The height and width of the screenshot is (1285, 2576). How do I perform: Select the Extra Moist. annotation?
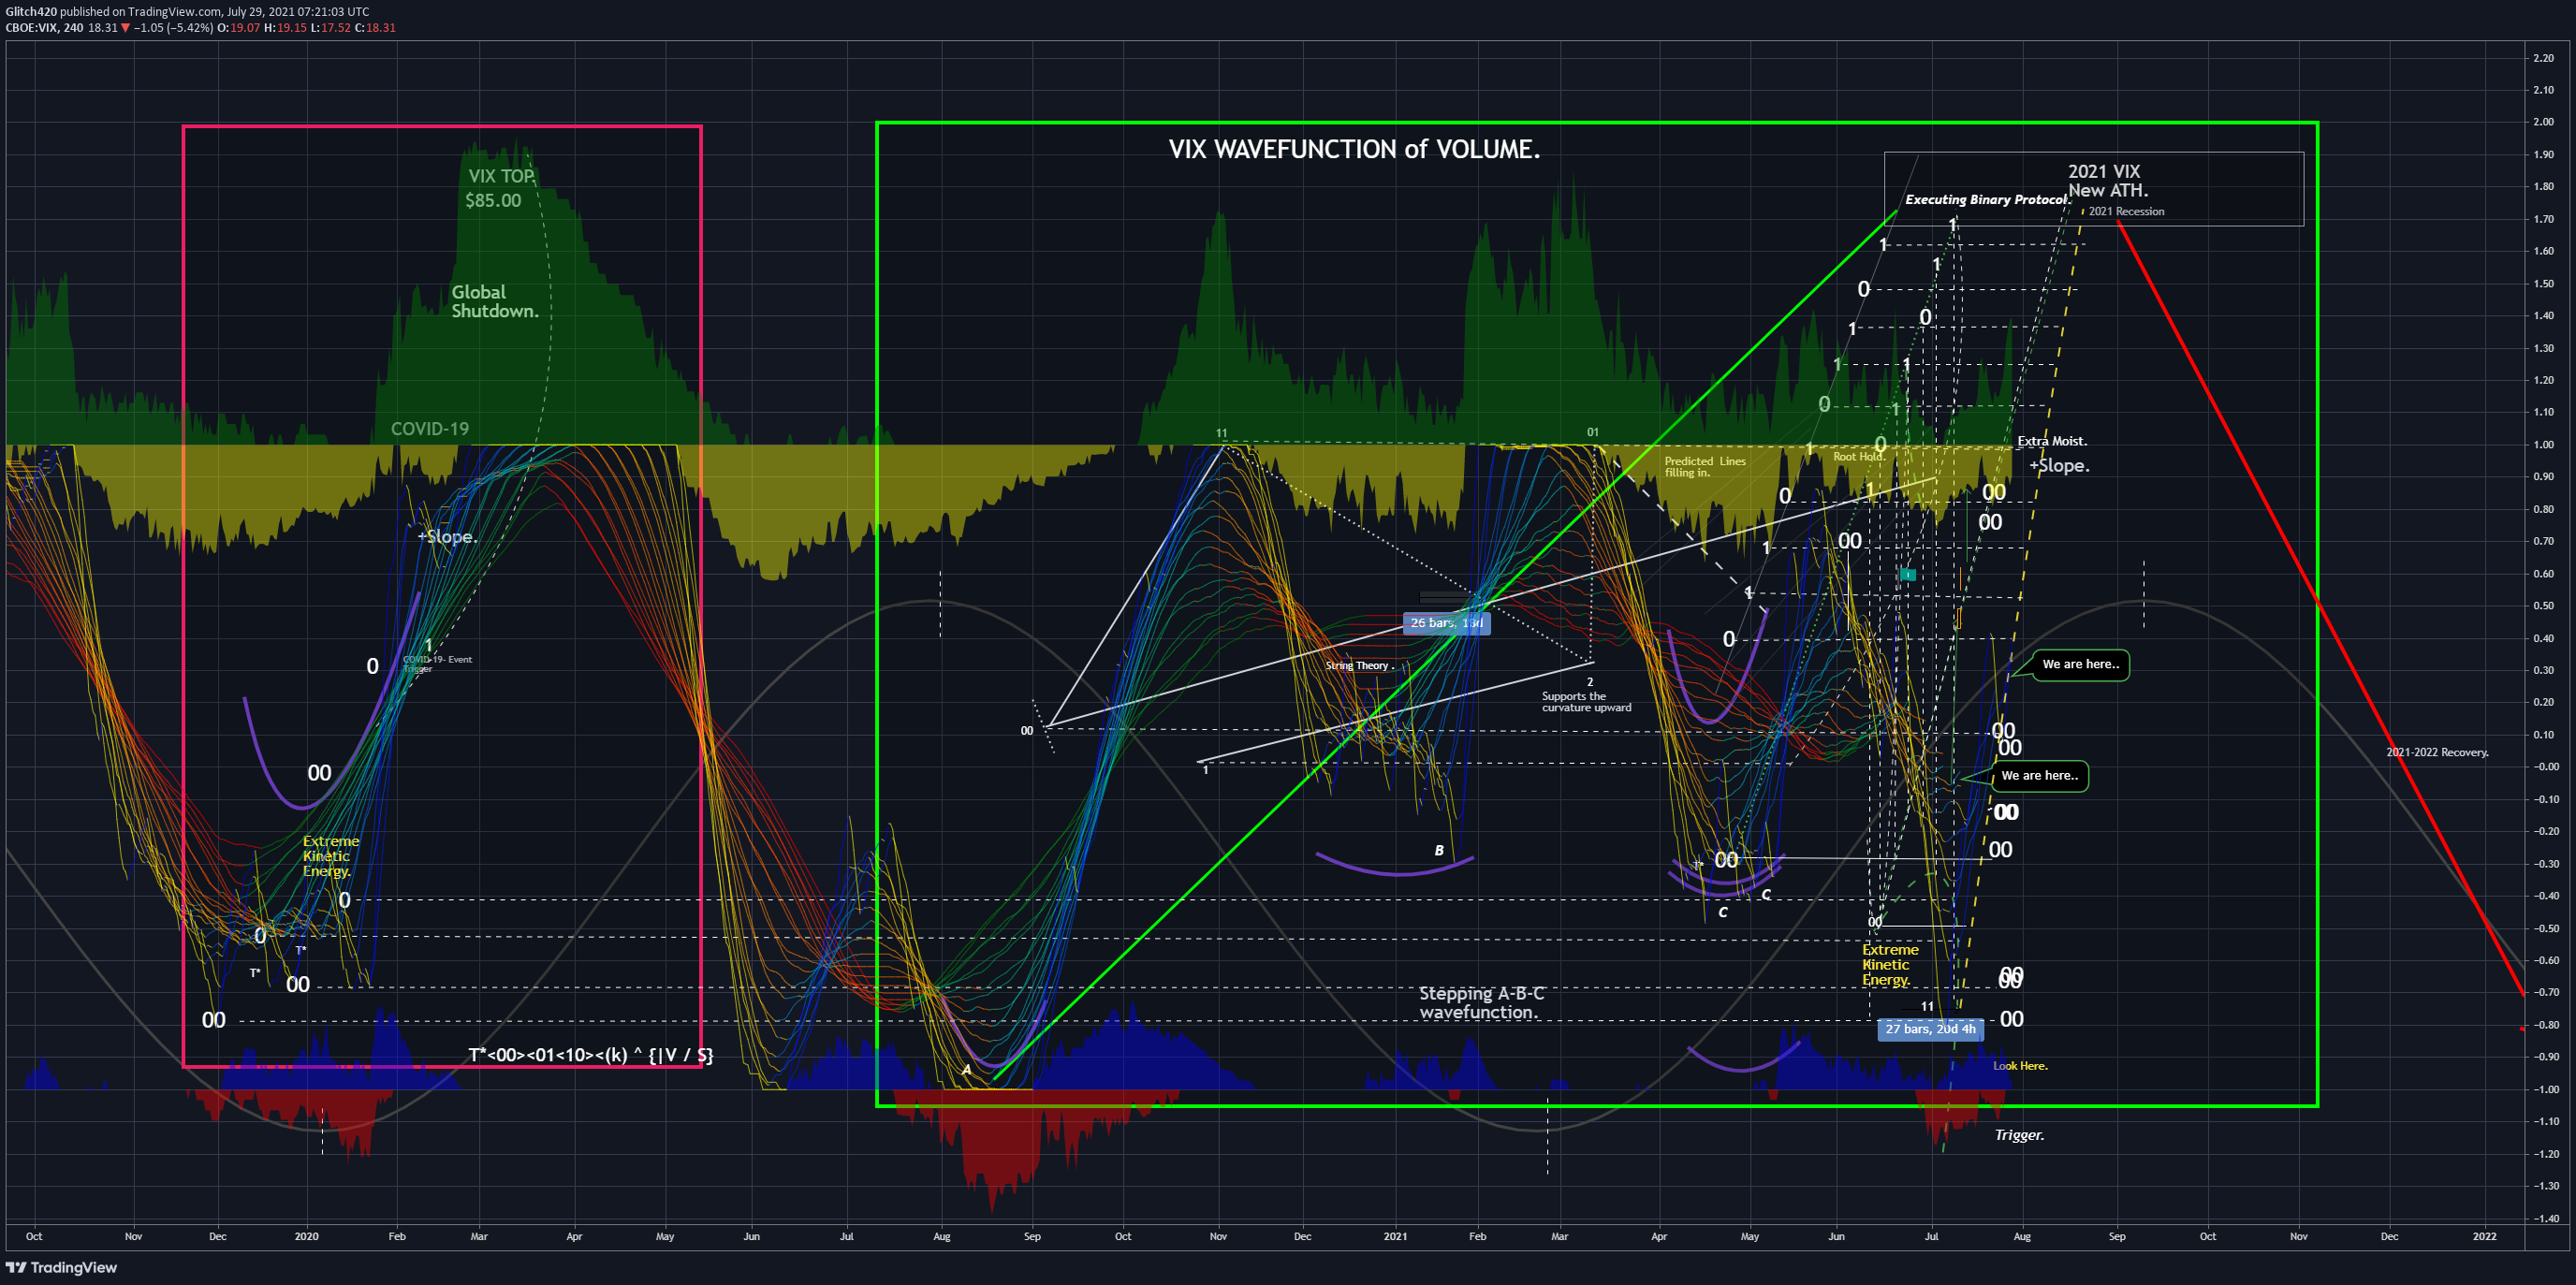(x=2052, y=441)
